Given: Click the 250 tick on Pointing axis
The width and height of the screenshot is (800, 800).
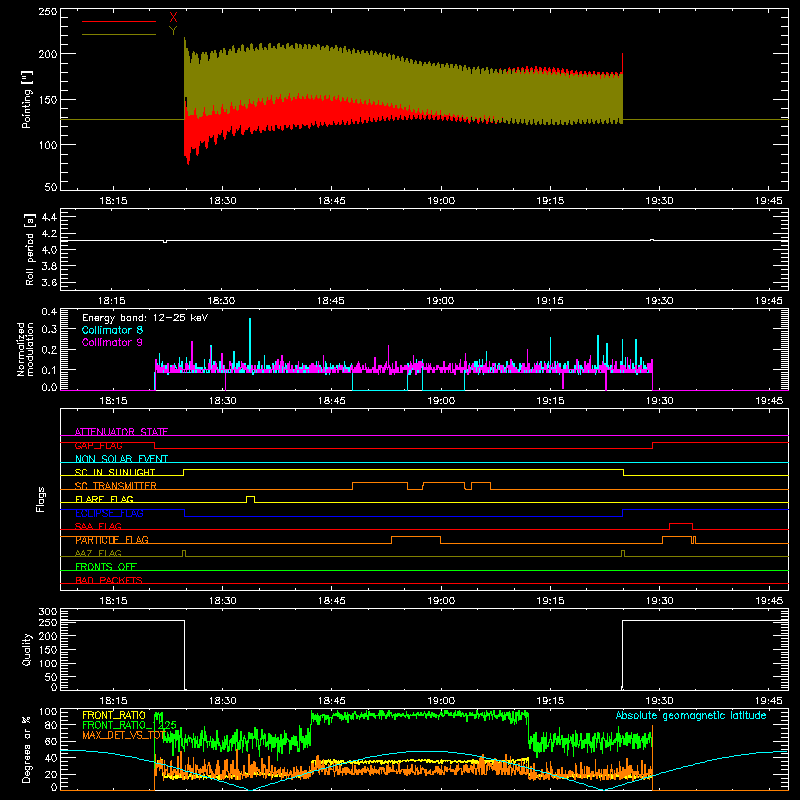Looking at the screenshot, I should (47, 12).
